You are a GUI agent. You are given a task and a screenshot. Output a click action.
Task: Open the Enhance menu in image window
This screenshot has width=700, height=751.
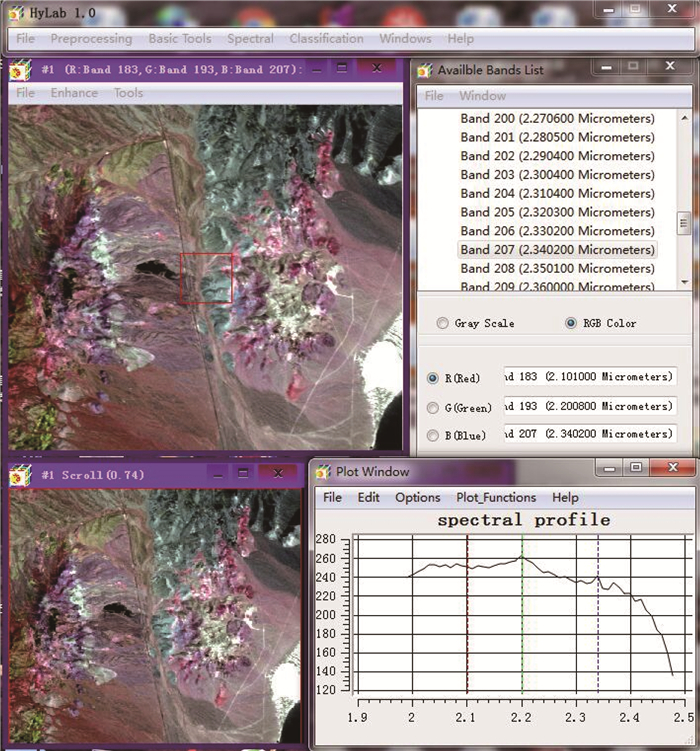pyautogui.click(x=74, y=93)
